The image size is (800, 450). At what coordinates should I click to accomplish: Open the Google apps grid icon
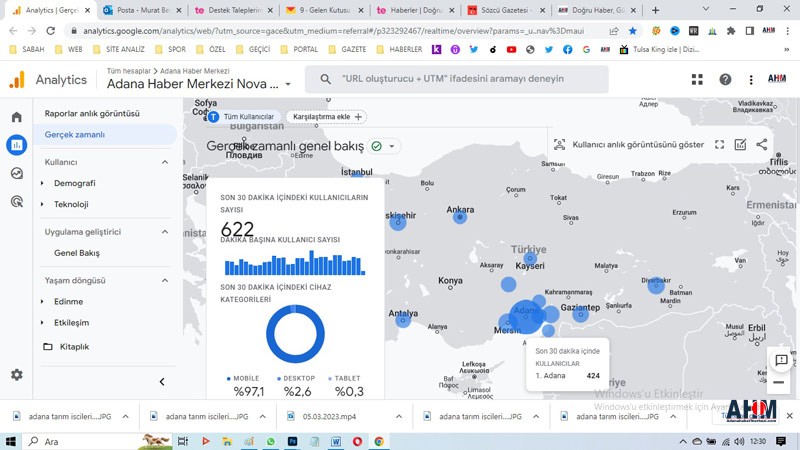pos(697,79)
